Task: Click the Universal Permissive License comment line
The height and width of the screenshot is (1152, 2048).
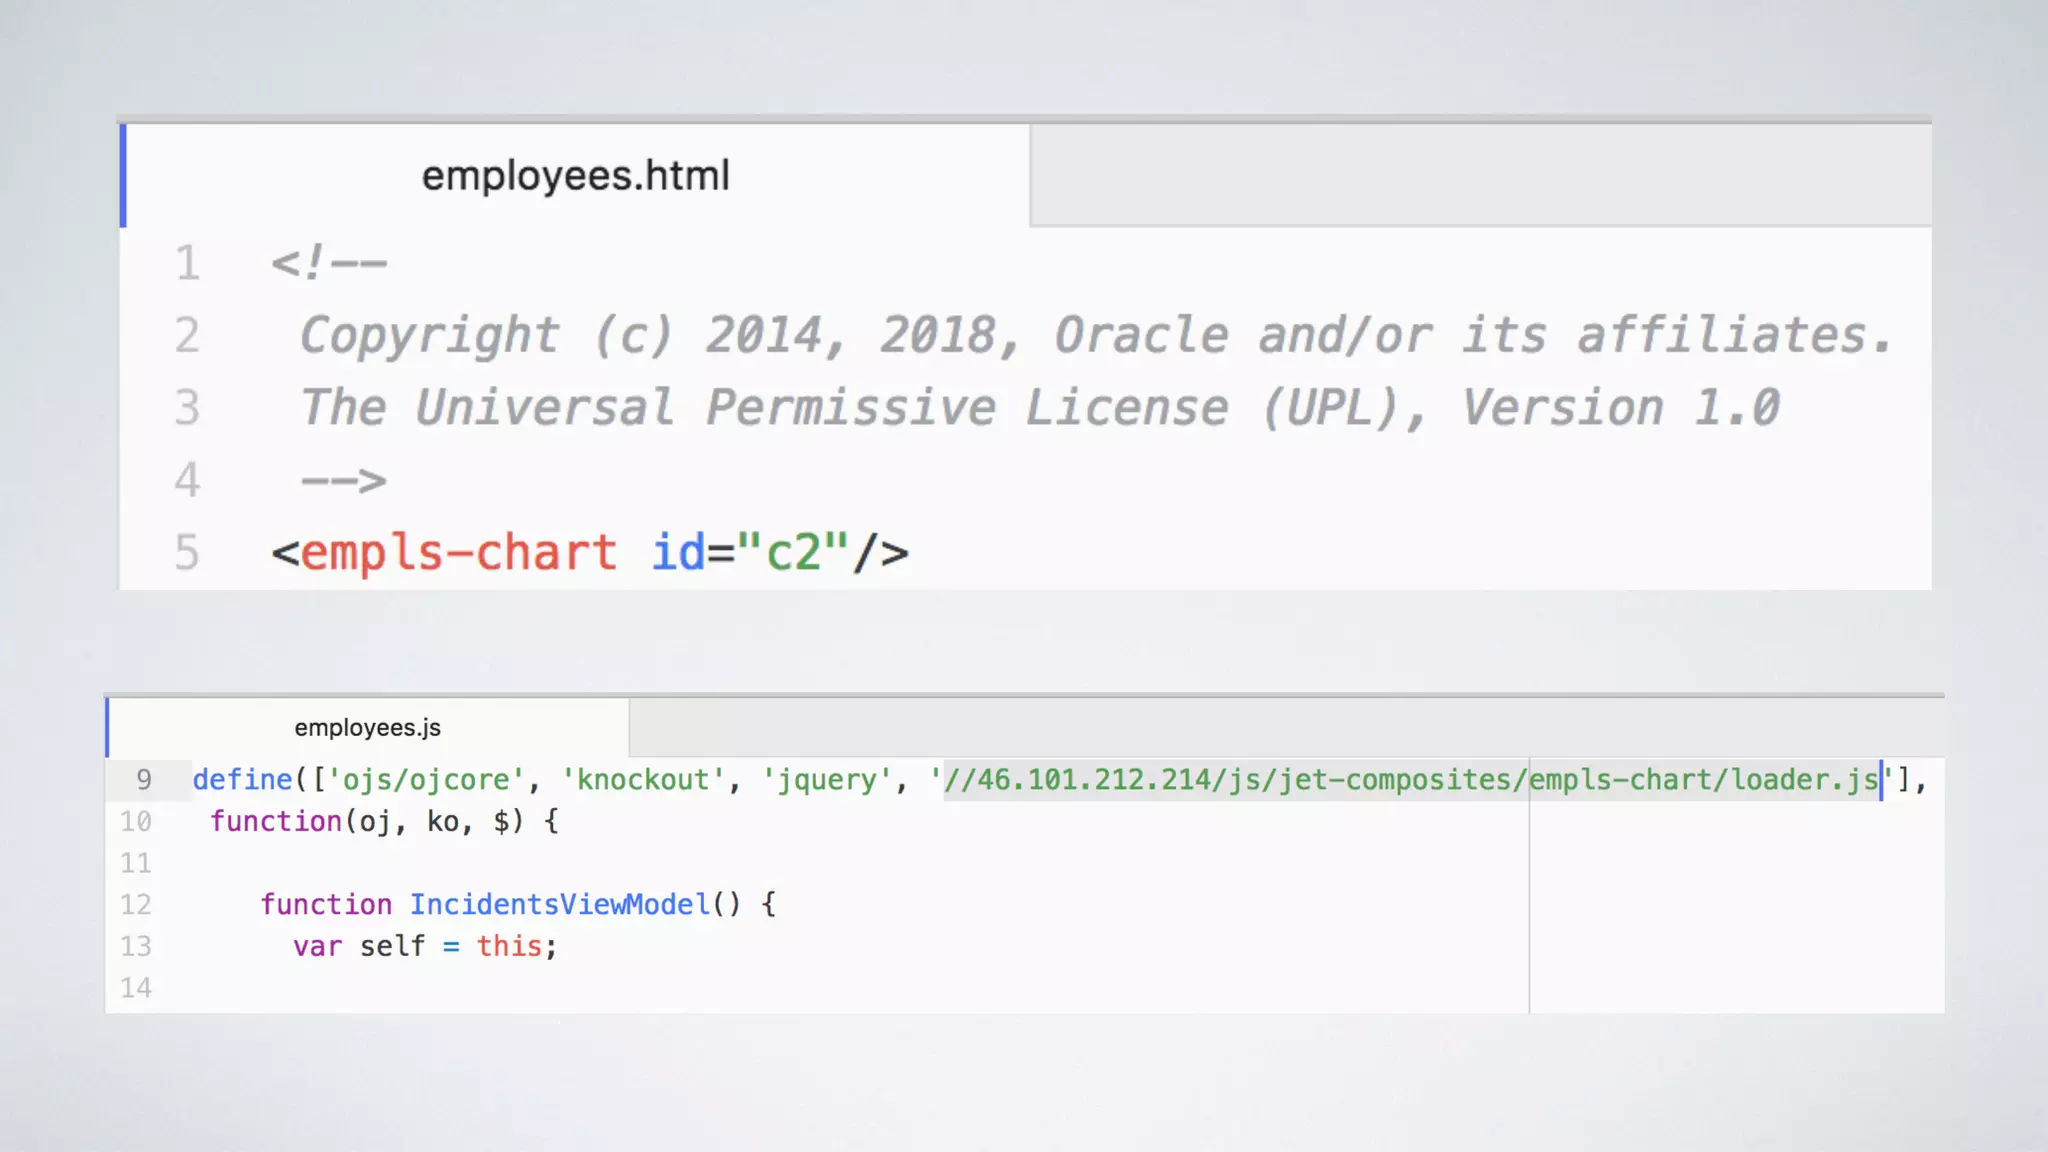Action: [x=1040, y=408]
